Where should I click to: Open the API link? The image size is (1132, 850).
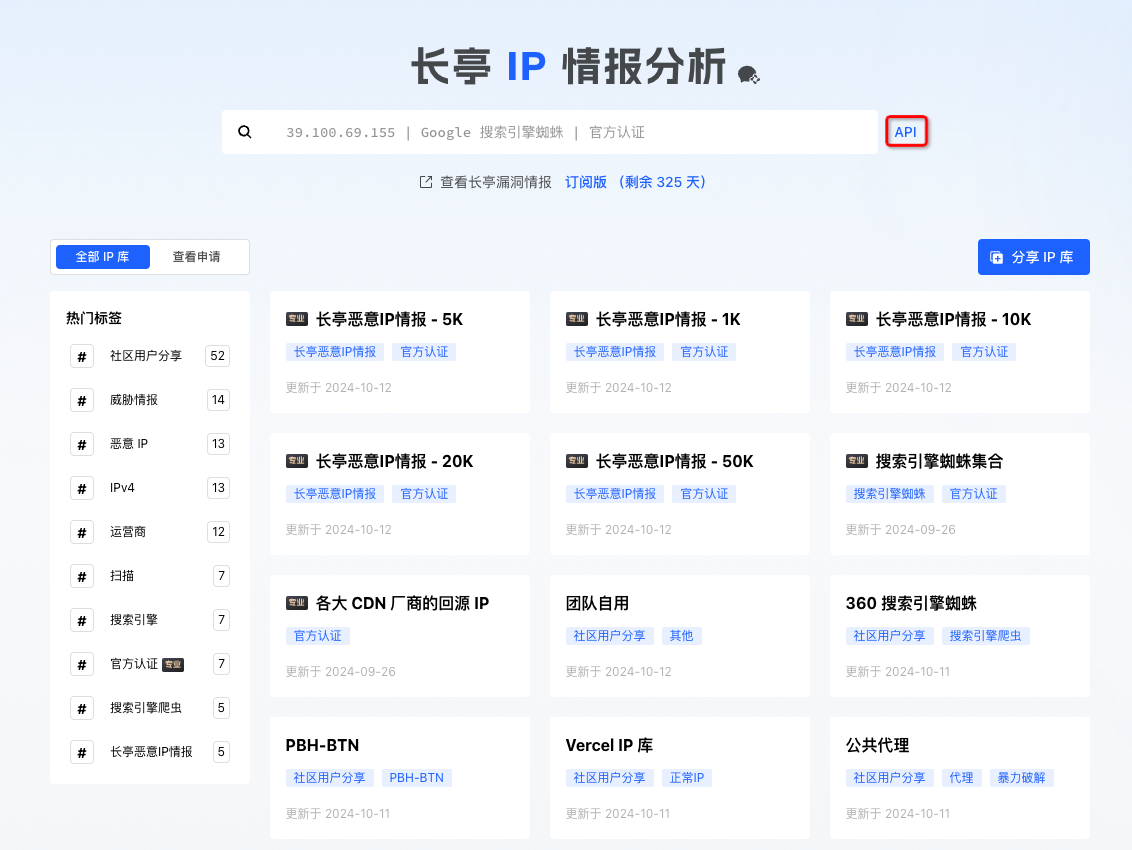905,132
